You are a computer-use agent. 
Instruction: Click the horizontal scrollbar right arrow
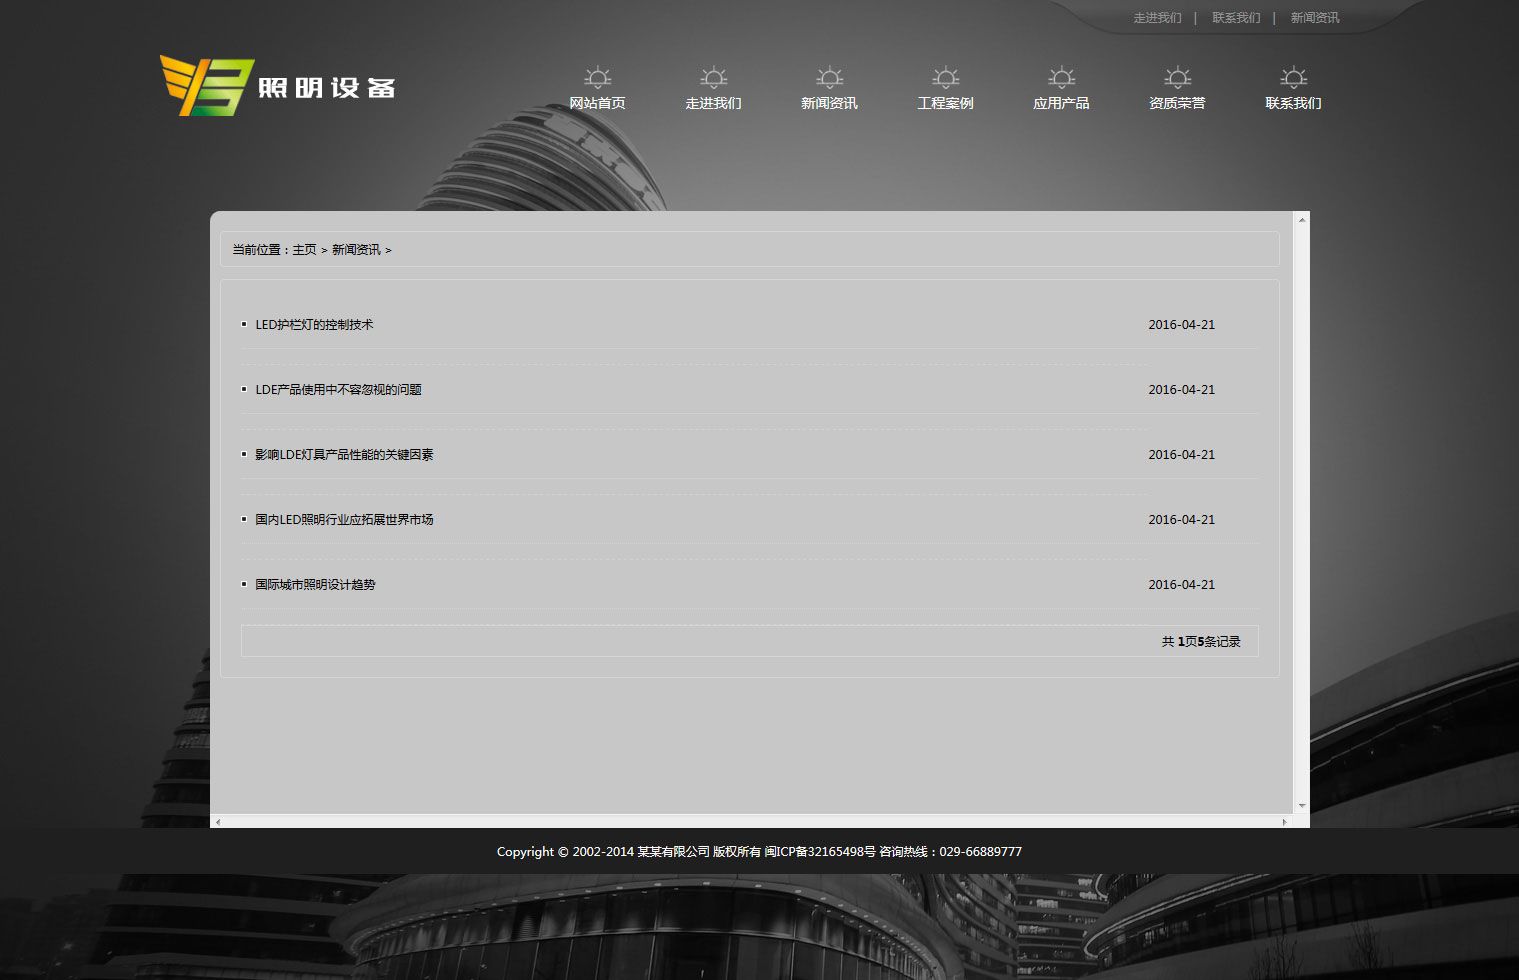[x=1285, y=822]
